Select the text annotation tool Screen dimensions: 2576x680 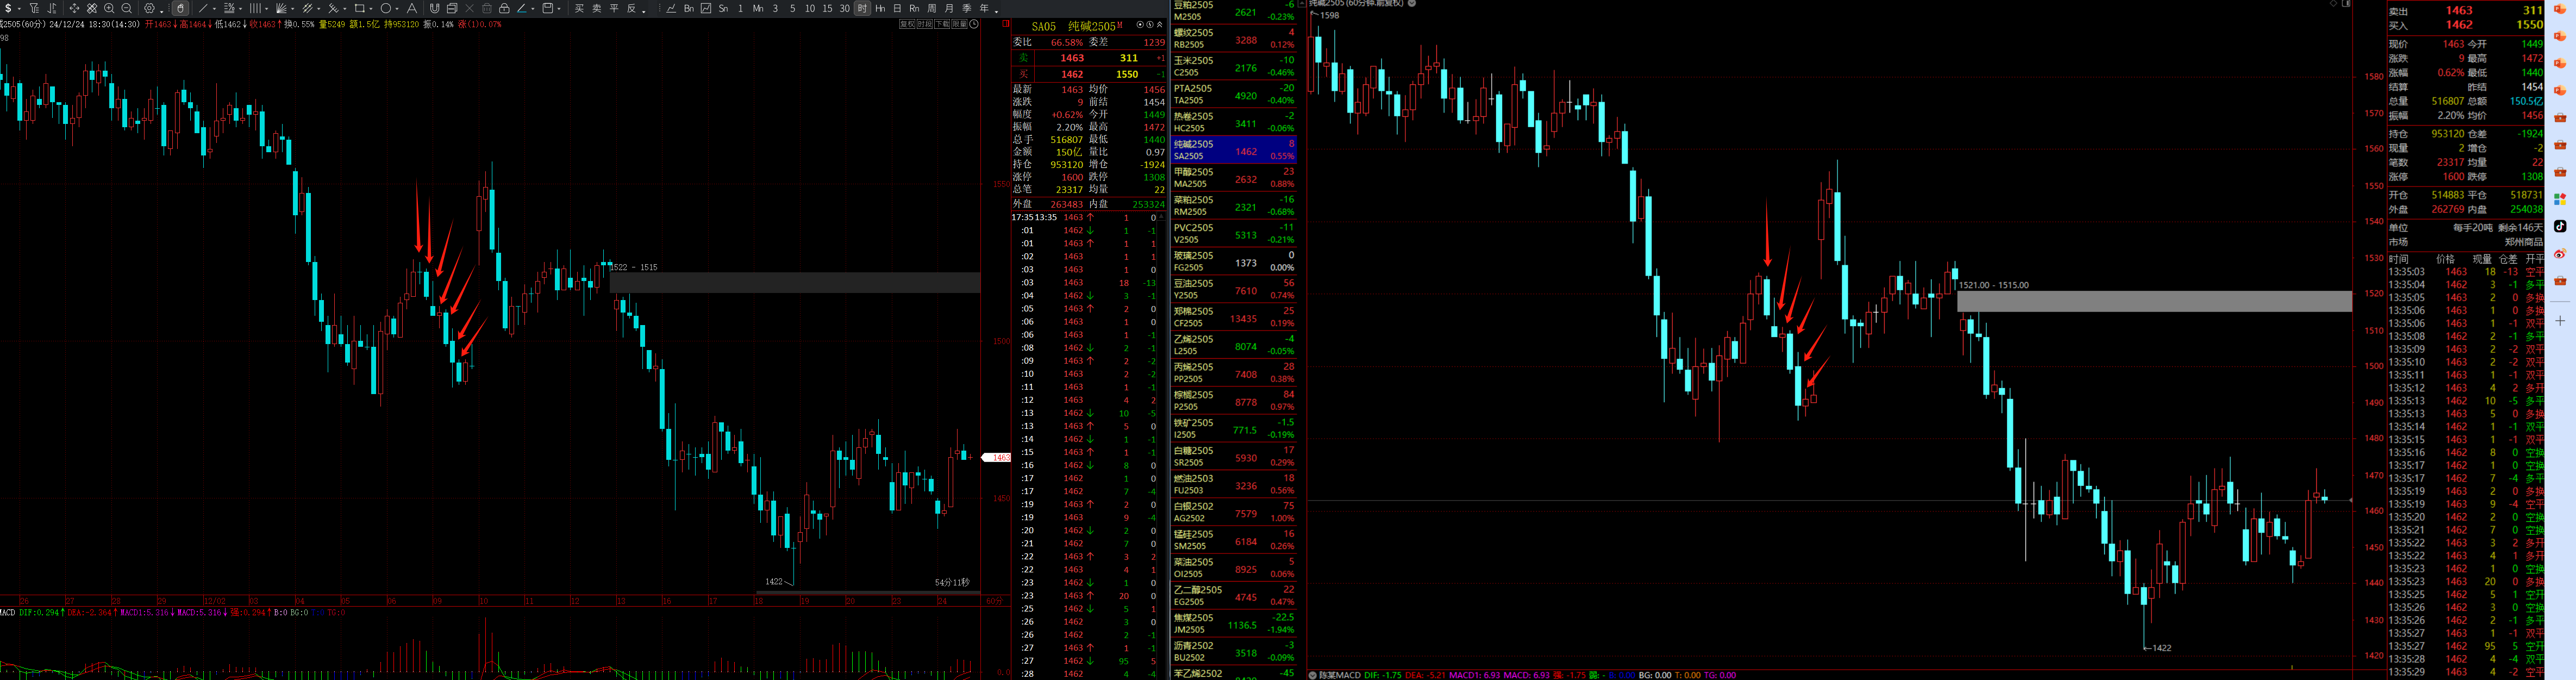411,8
